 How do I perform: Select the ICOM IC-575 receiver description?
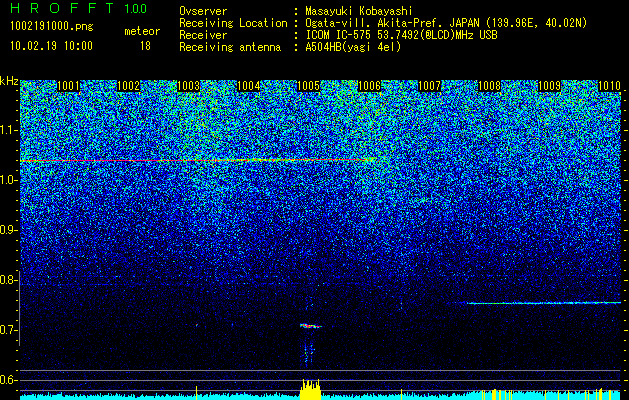[x=401, y=35]
